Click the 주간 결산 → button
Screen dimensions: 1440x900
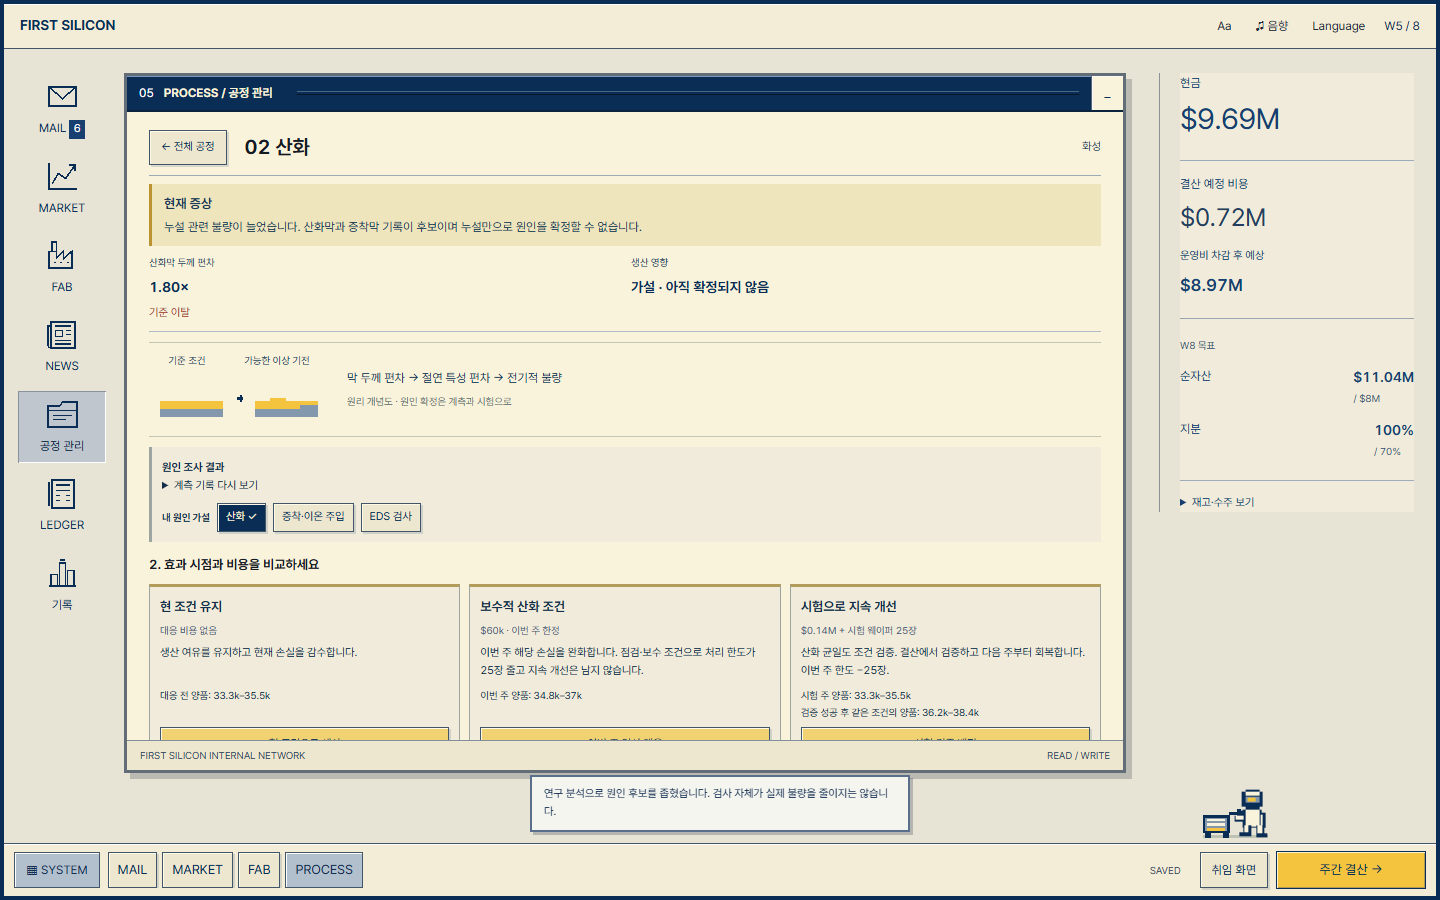(x=1351, y=870)
